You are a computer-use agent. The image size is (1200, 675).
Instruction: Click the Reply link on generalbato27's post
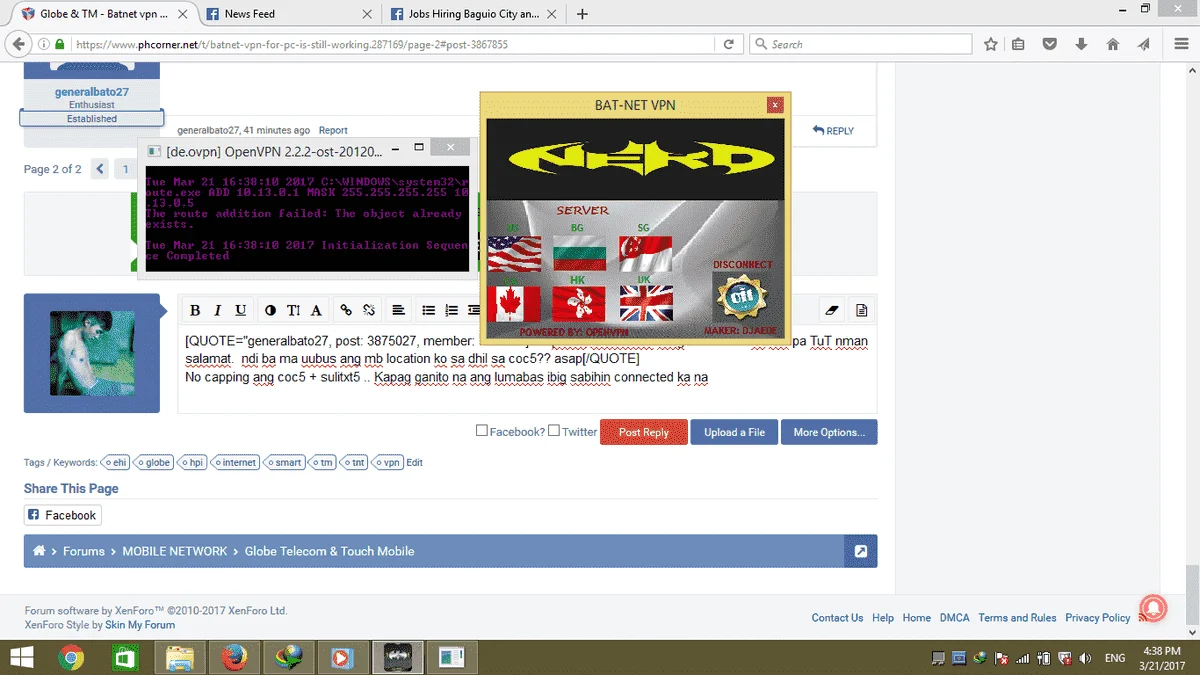click(833, 130)
